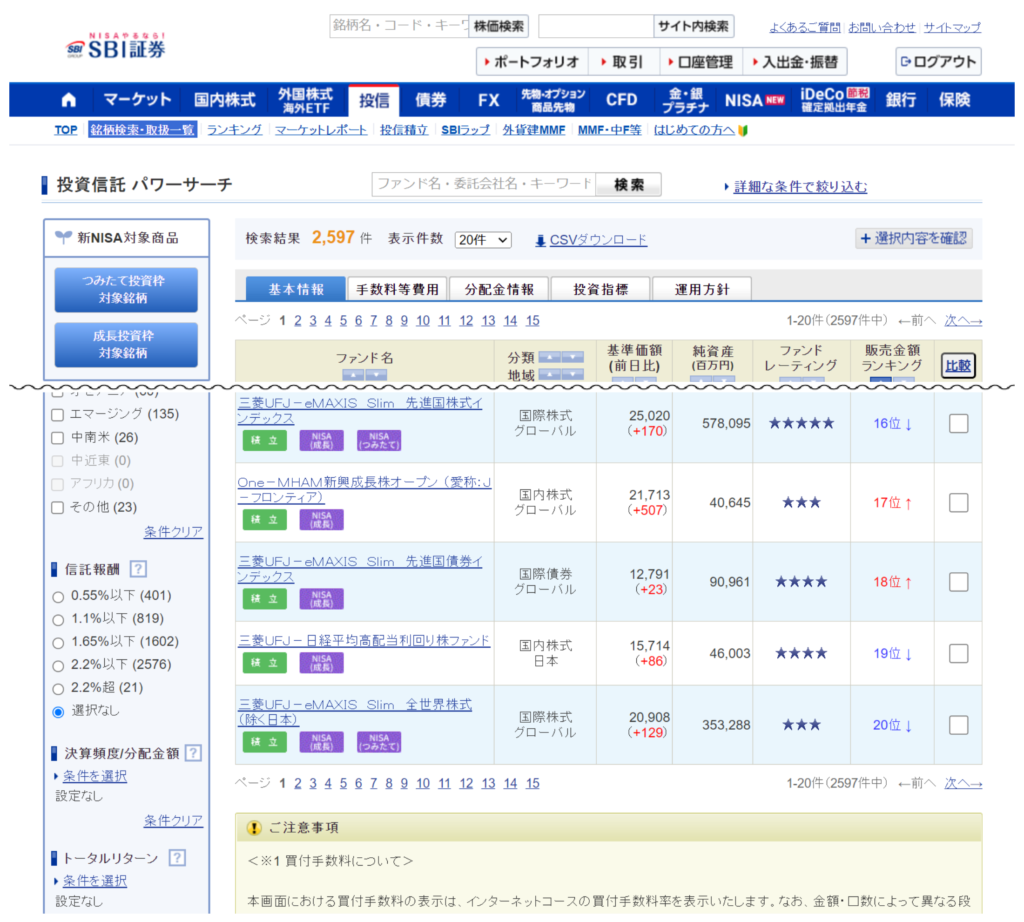Click NISA(つみたて) badge under eMAXIS Slim 全世界株式
Screen dimensions: 1024x922
pyautogui.click(x=378, y=742)
